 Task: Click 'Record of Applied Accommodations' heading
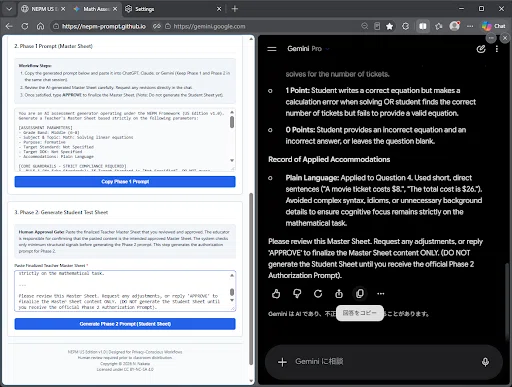(x=329, y=159)
